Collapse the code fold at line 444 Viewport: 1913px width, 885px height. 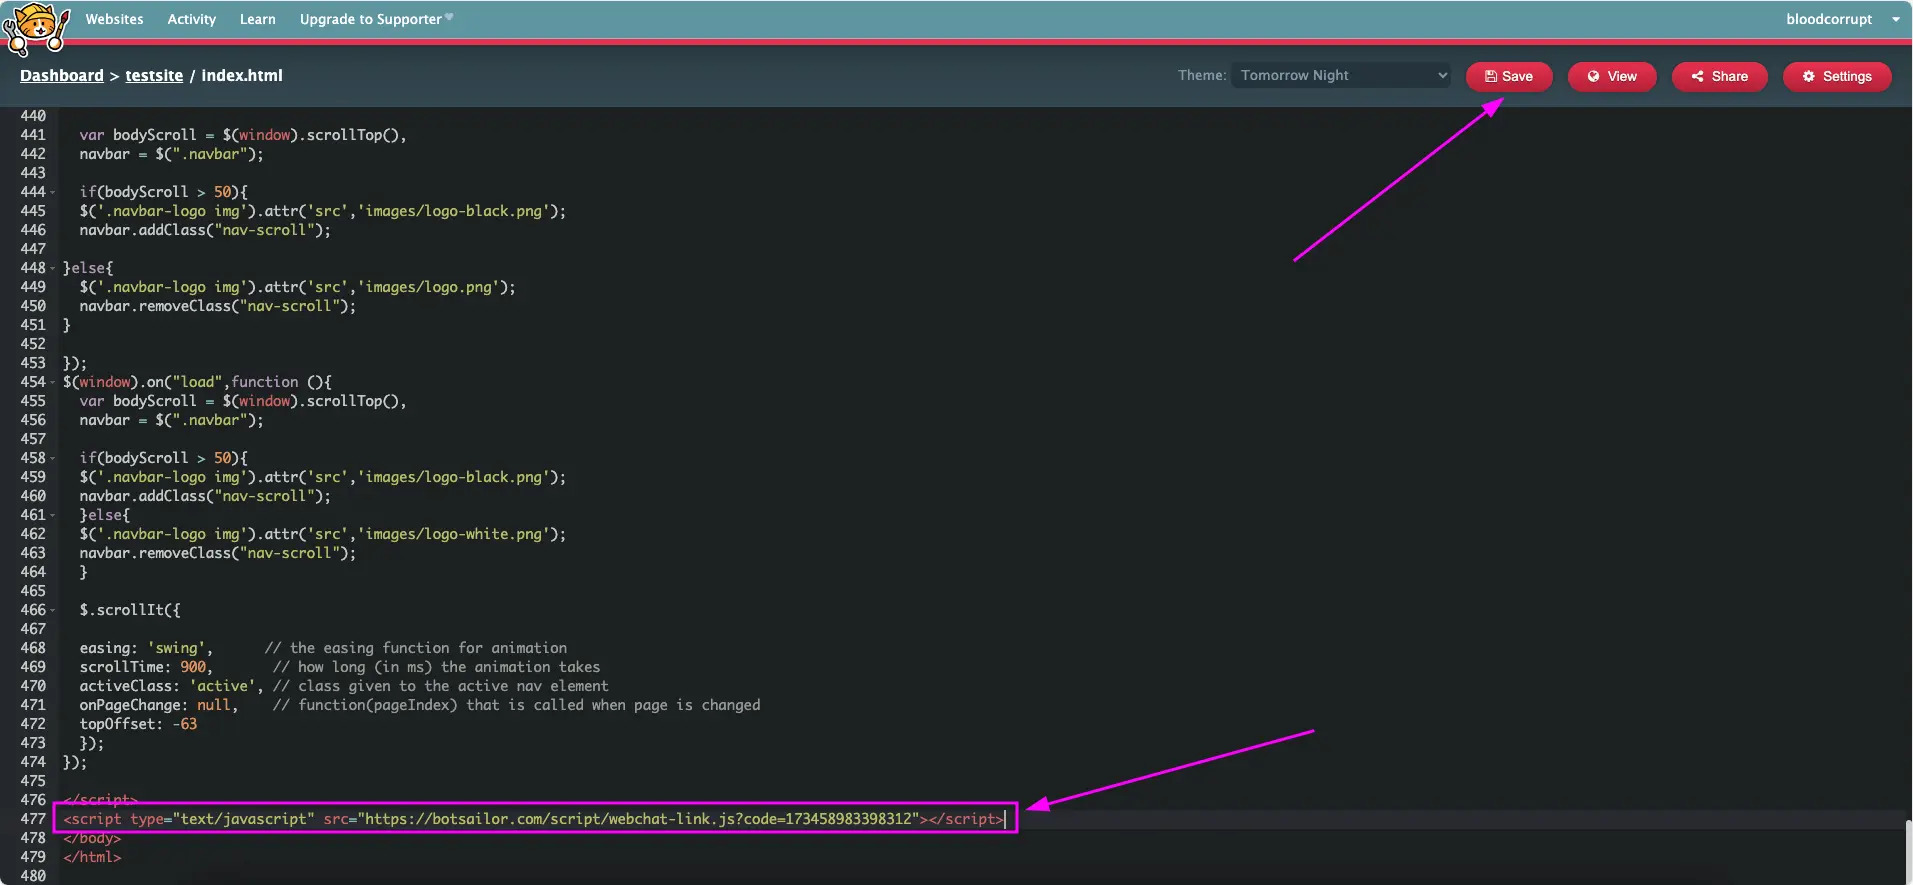(x=52, y=192)
